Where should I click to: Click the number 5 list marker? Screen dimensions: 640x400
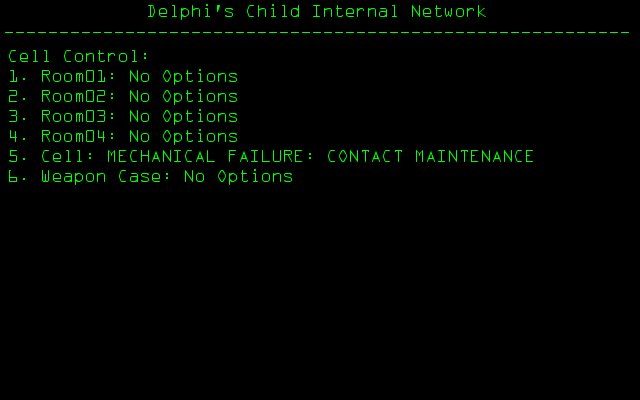[14, 156]
